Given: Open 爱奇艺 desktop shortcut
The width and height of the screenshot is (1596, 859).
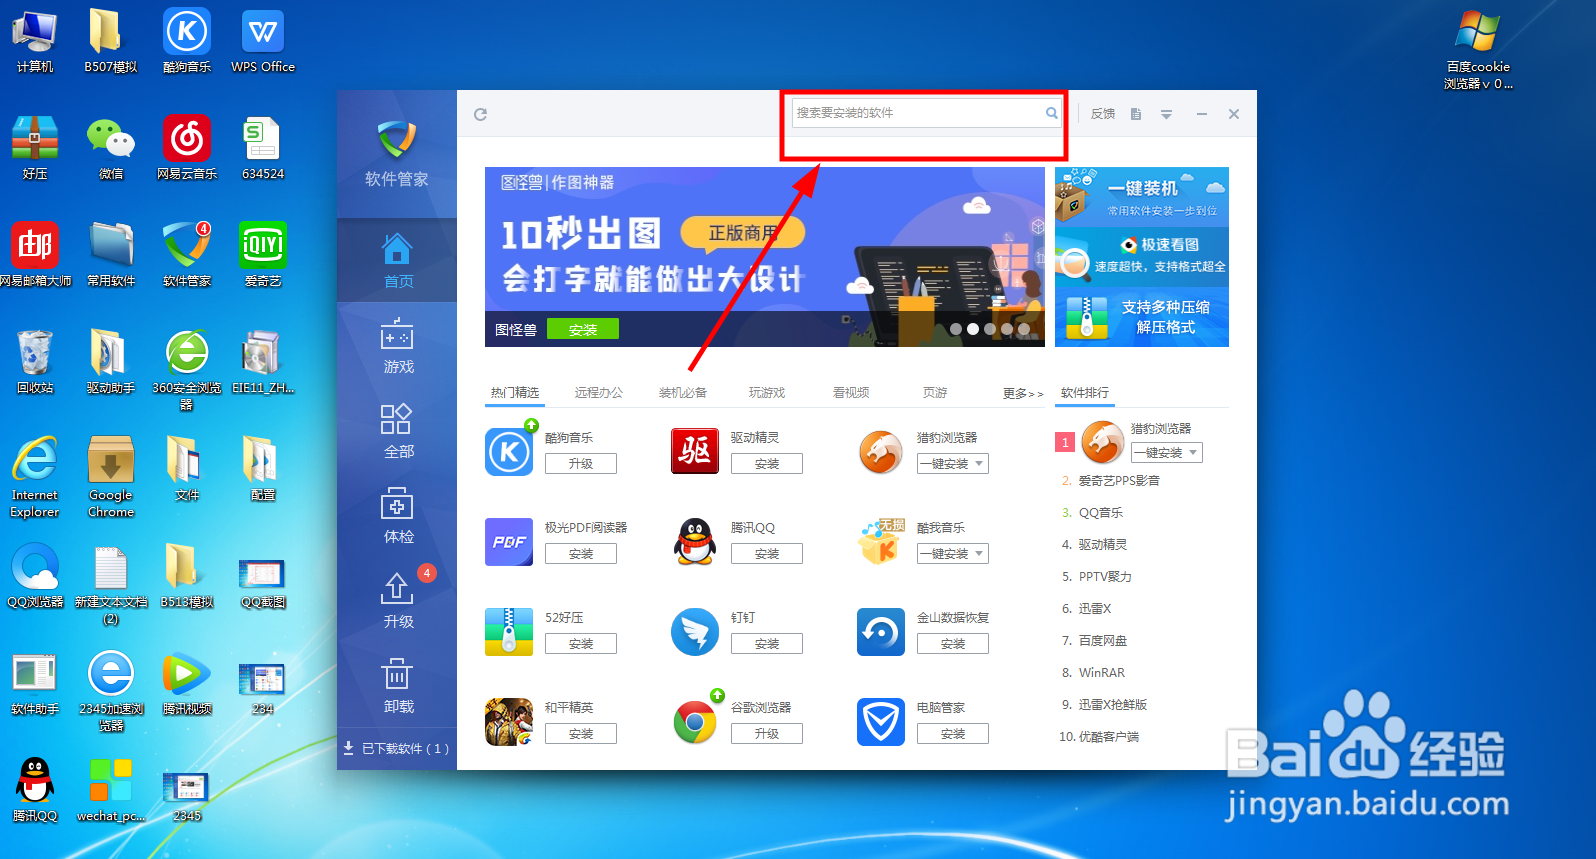Looking at the screenshot, I should point(263,255).
